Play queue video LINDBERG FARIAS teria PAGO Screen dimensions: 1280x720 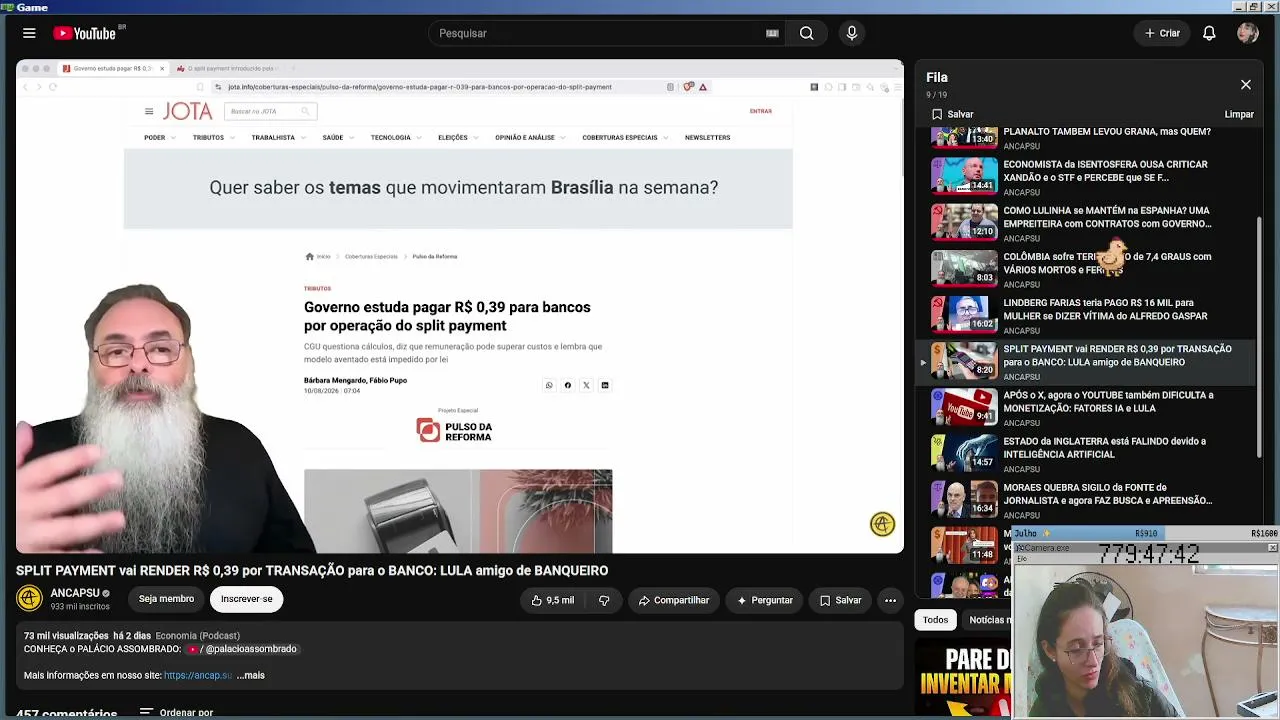(x=1087, y=315)
